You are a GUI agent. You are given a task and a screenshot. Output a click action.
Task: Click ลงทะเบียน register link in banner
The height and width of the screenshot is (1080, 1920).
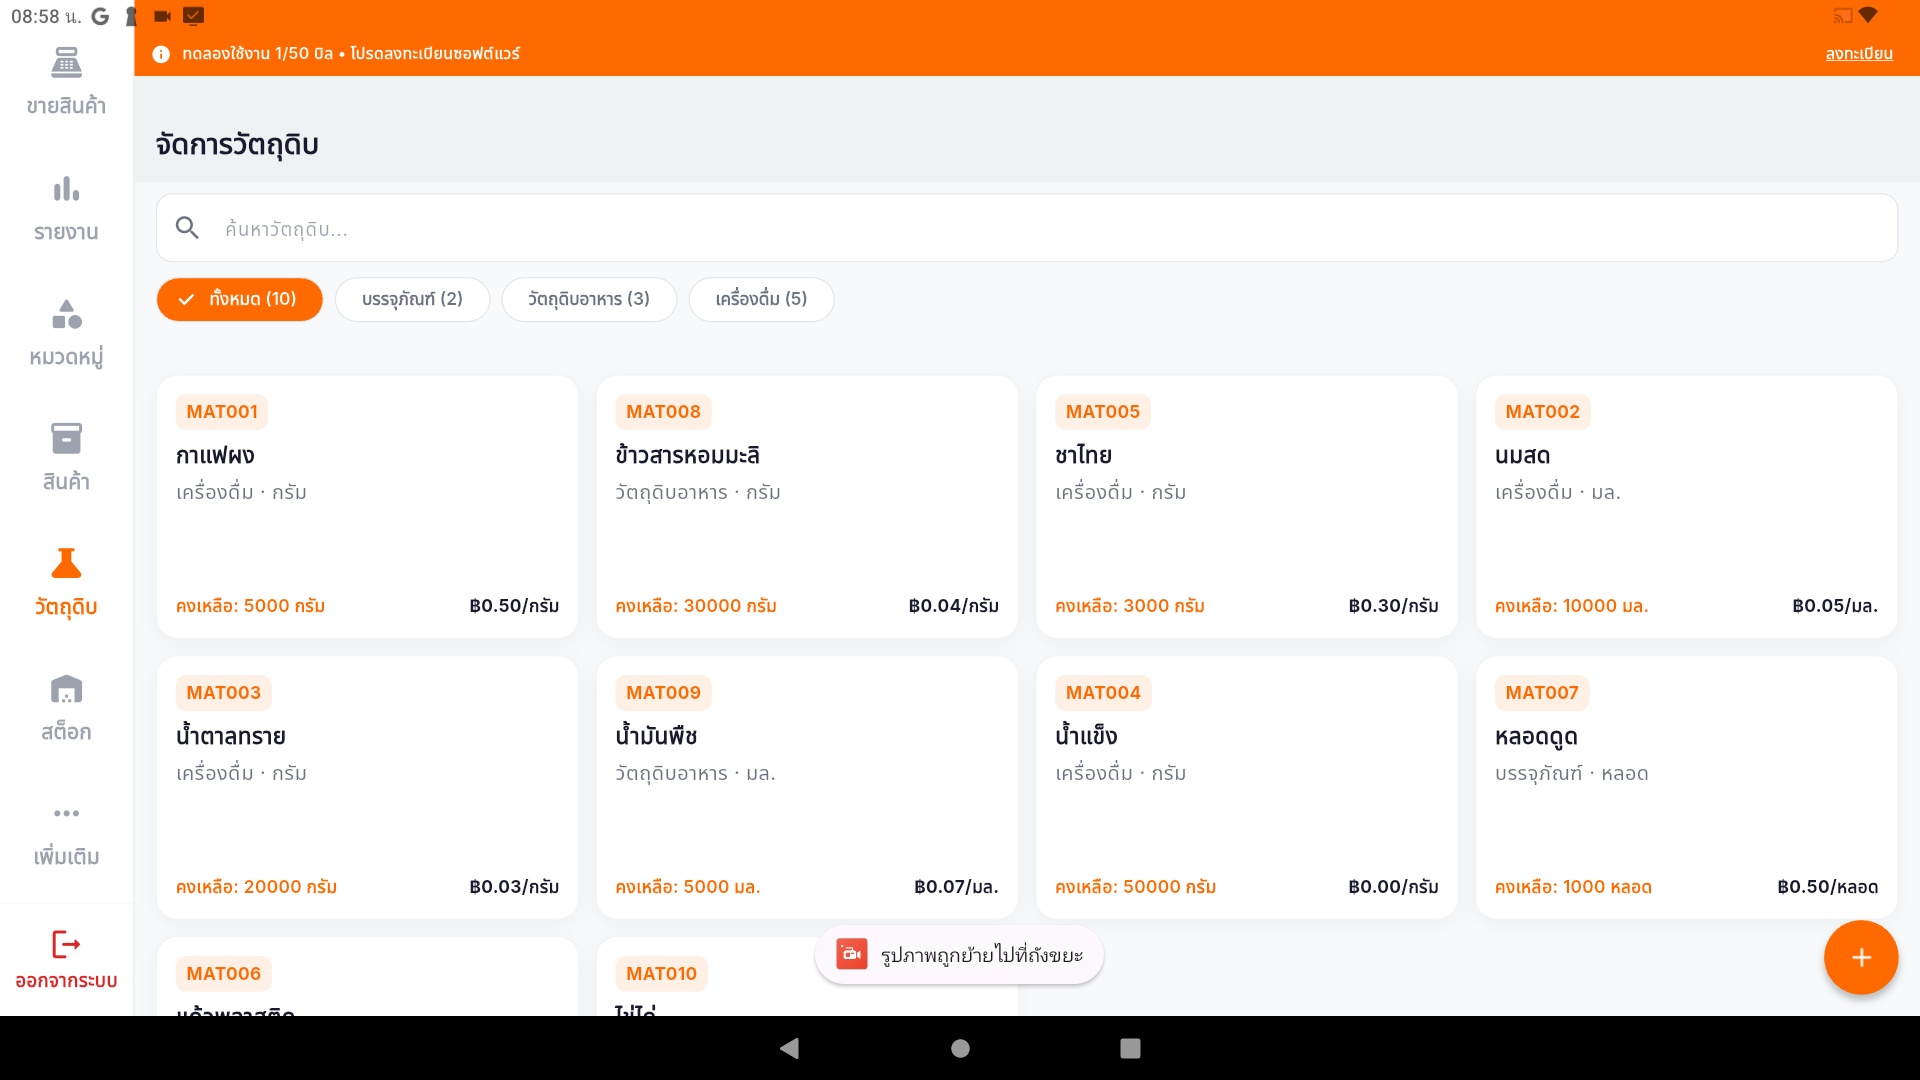(x=1858, y=54)
